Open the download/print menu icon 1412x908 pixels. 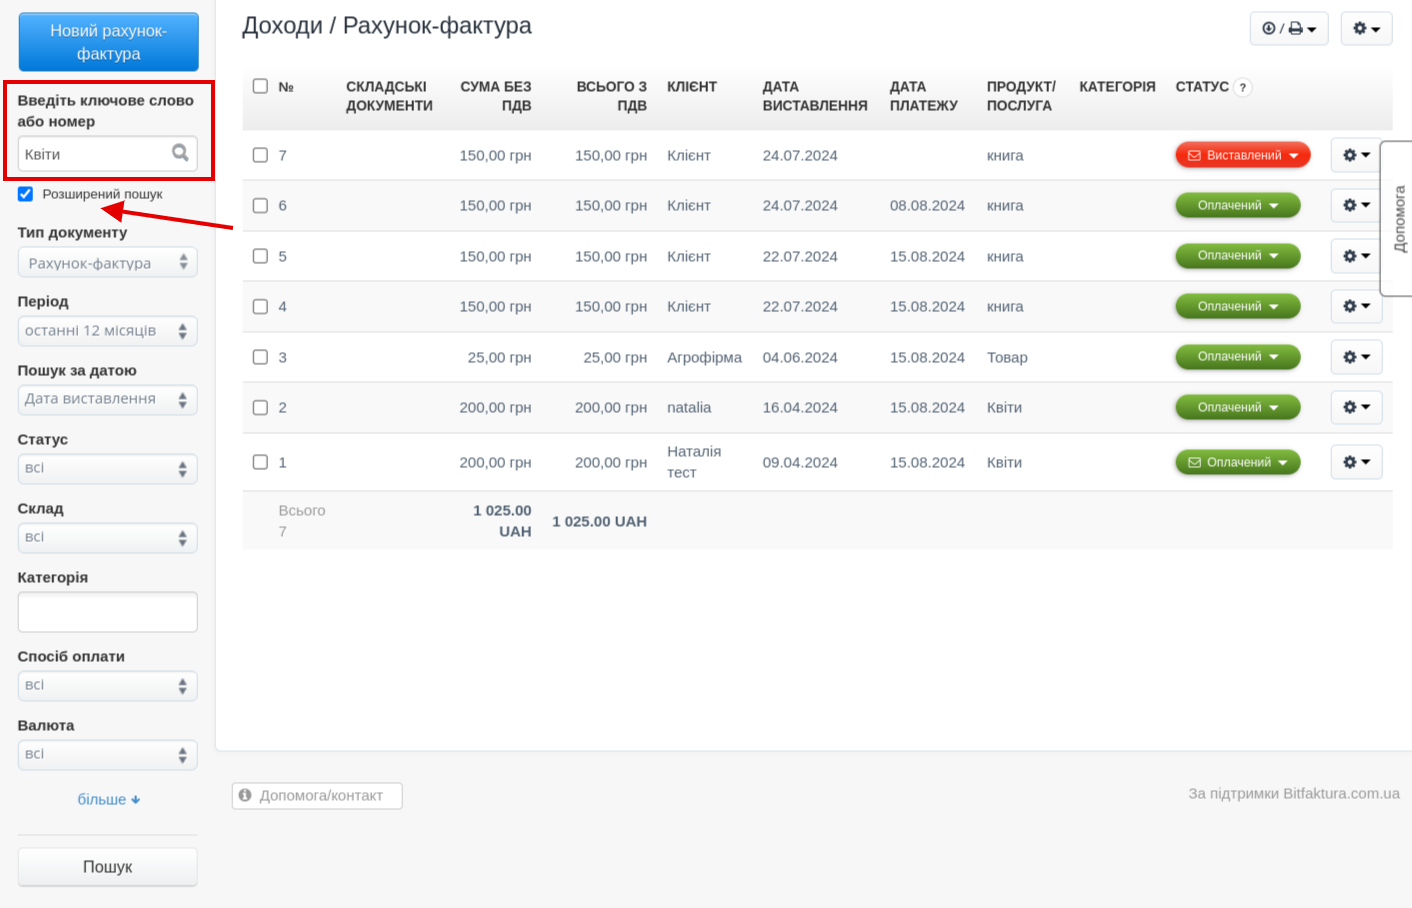coord(1288,29)
